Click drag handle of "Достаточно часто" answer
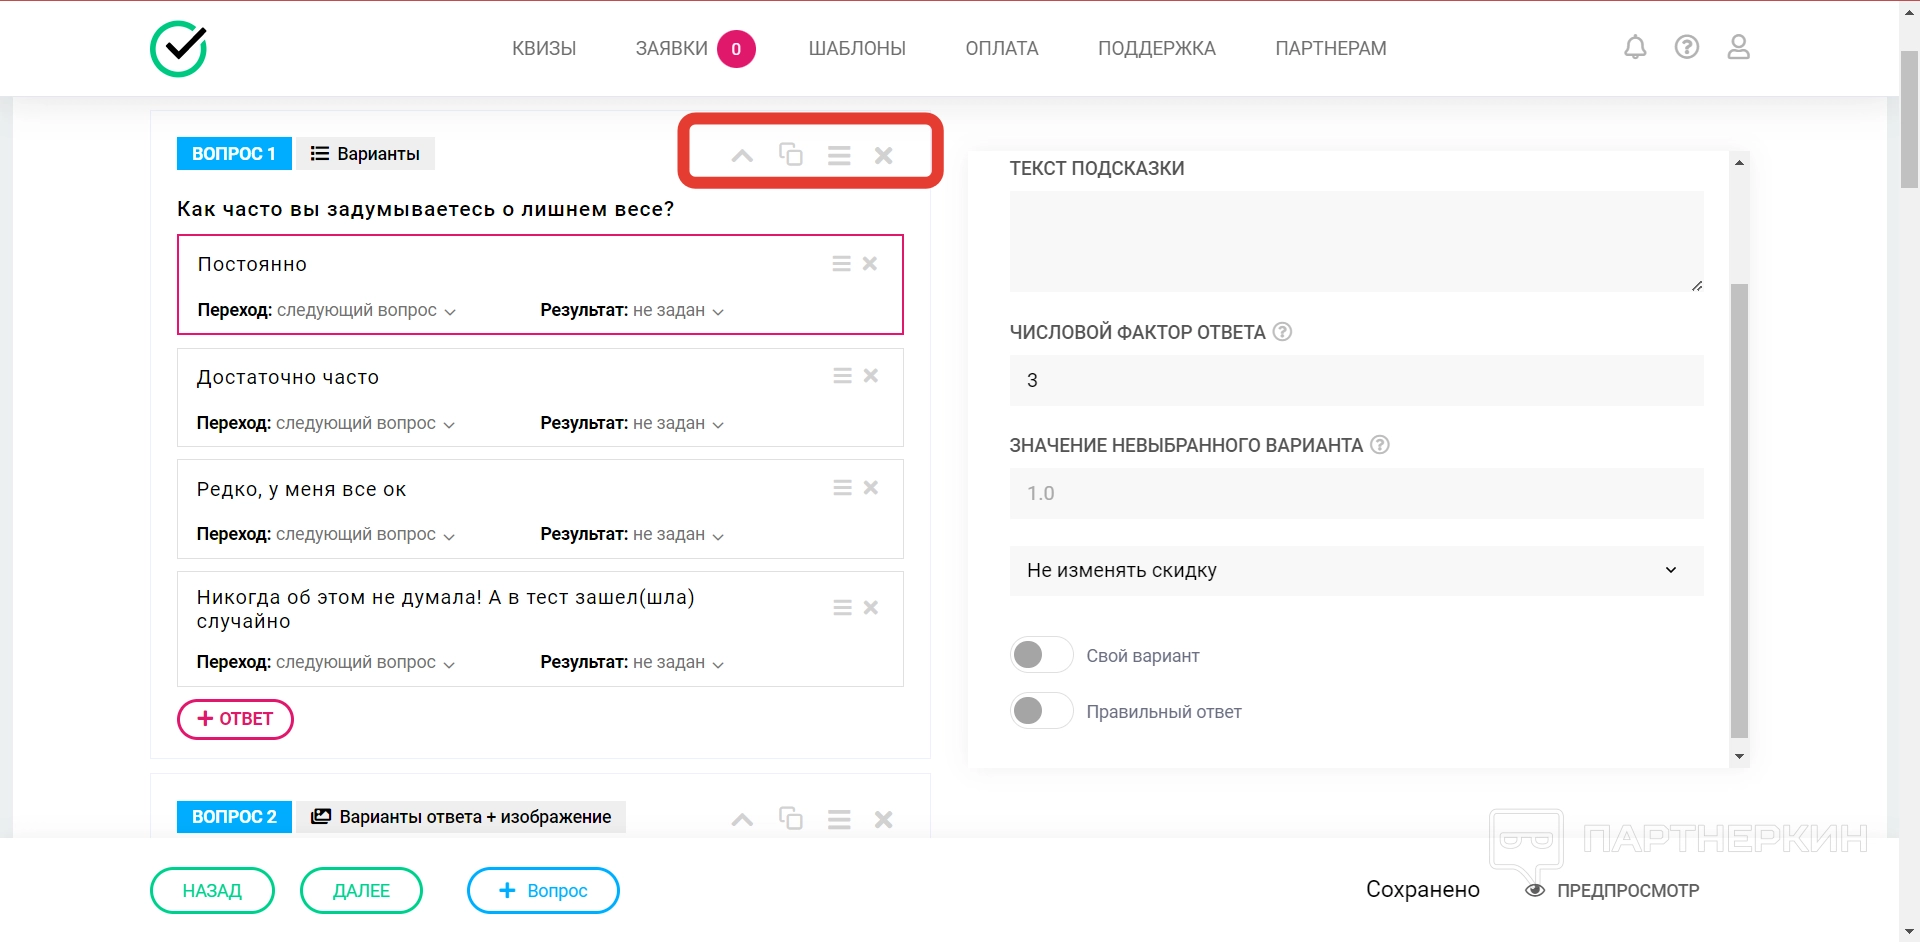The image size is (1920, 942). (842, 376)
